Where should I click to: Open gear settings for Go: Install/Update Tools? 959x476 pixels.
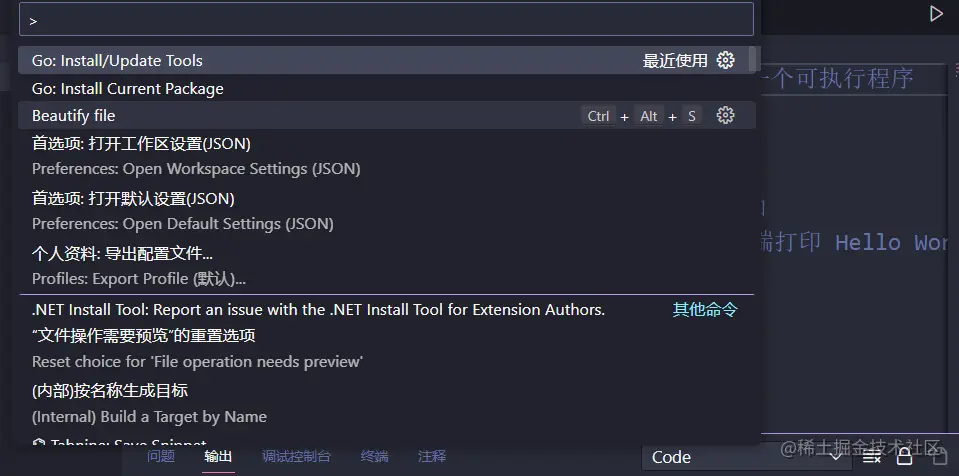pos(725,60)
